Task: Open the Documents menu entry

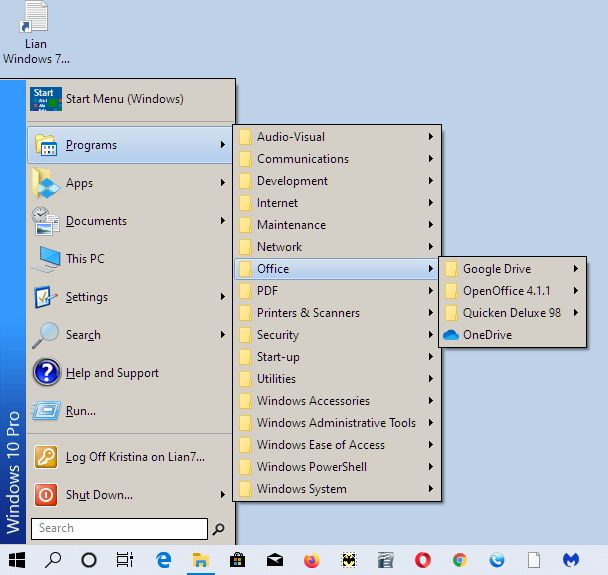Action: coord(96,221)
